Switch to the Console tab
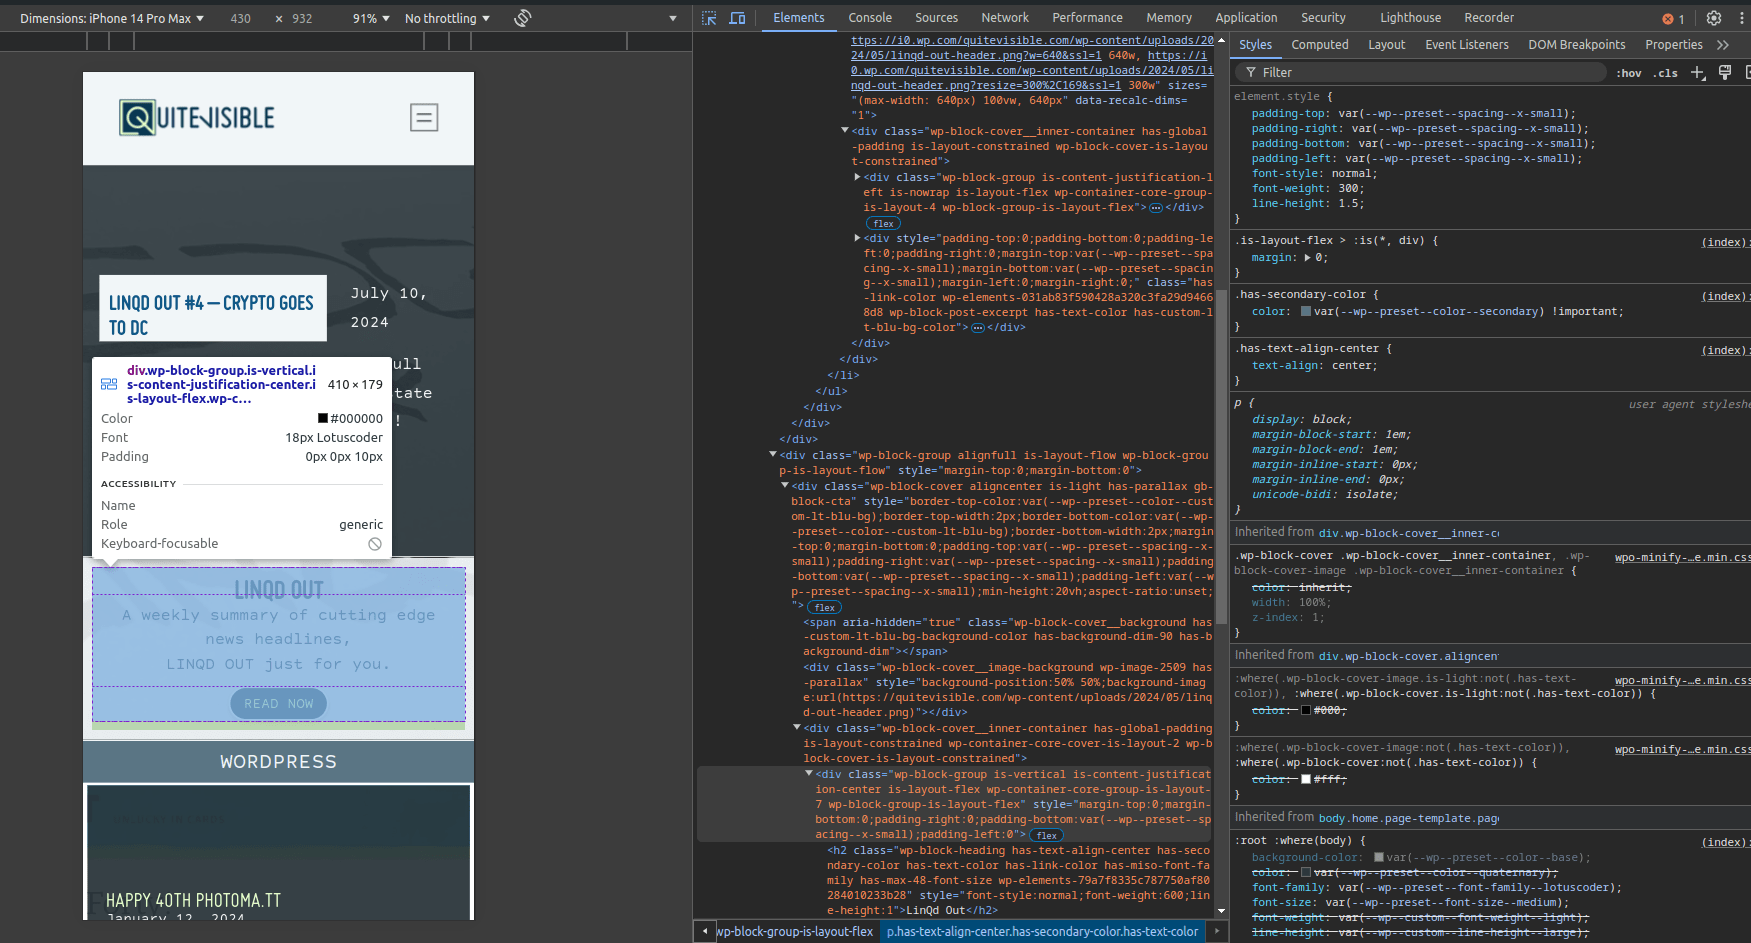This screenshot has height=943, width=1751. [x=869, y=18]
